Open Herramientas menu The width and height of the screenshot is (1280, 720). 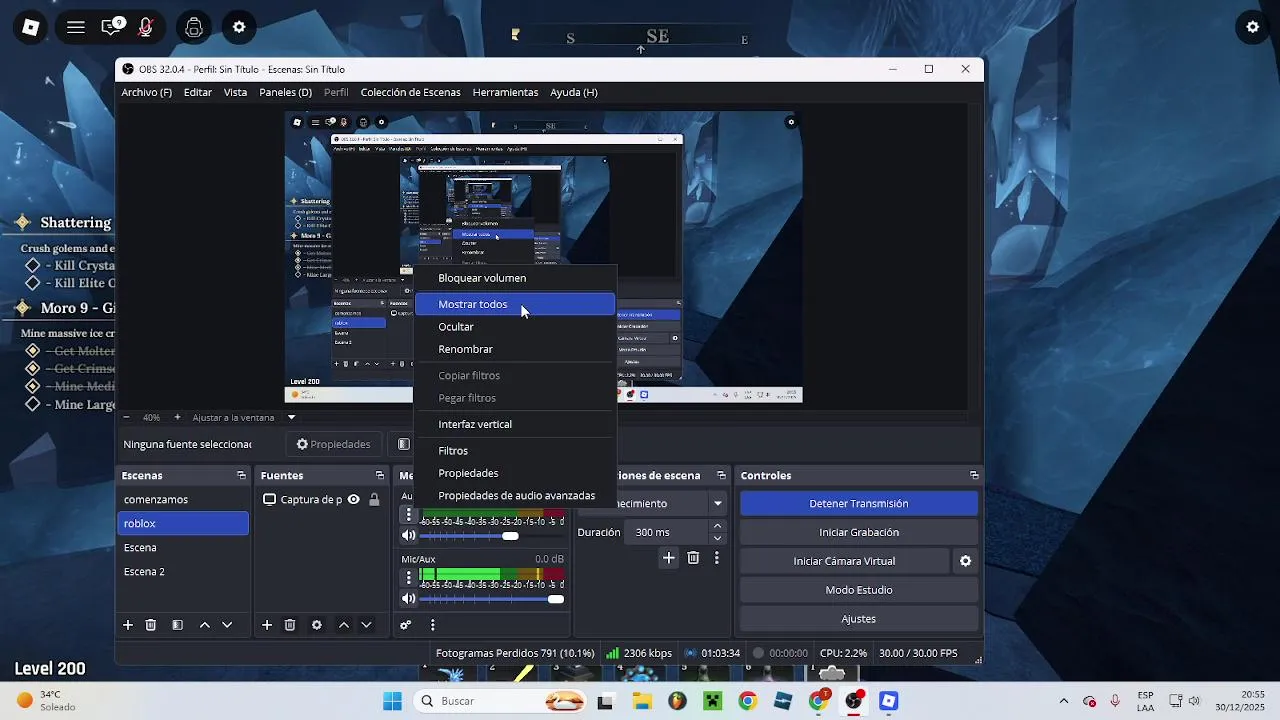(505, 92)
